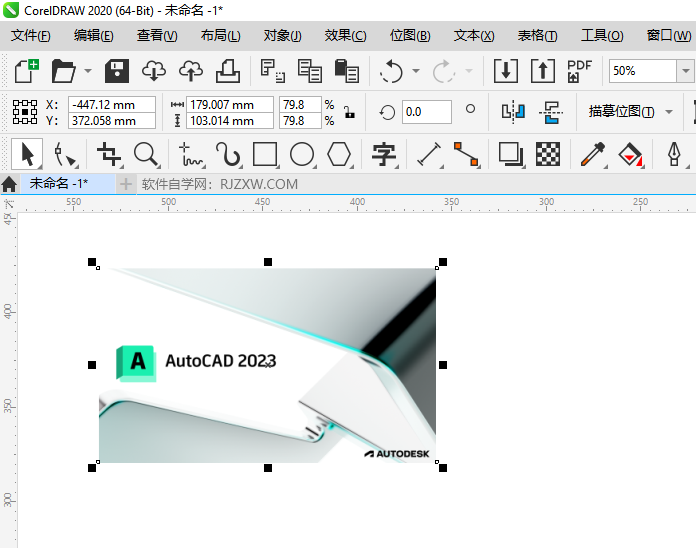696x548 pixels.
Task: Select the Crop tool
Action: point(109,154)
